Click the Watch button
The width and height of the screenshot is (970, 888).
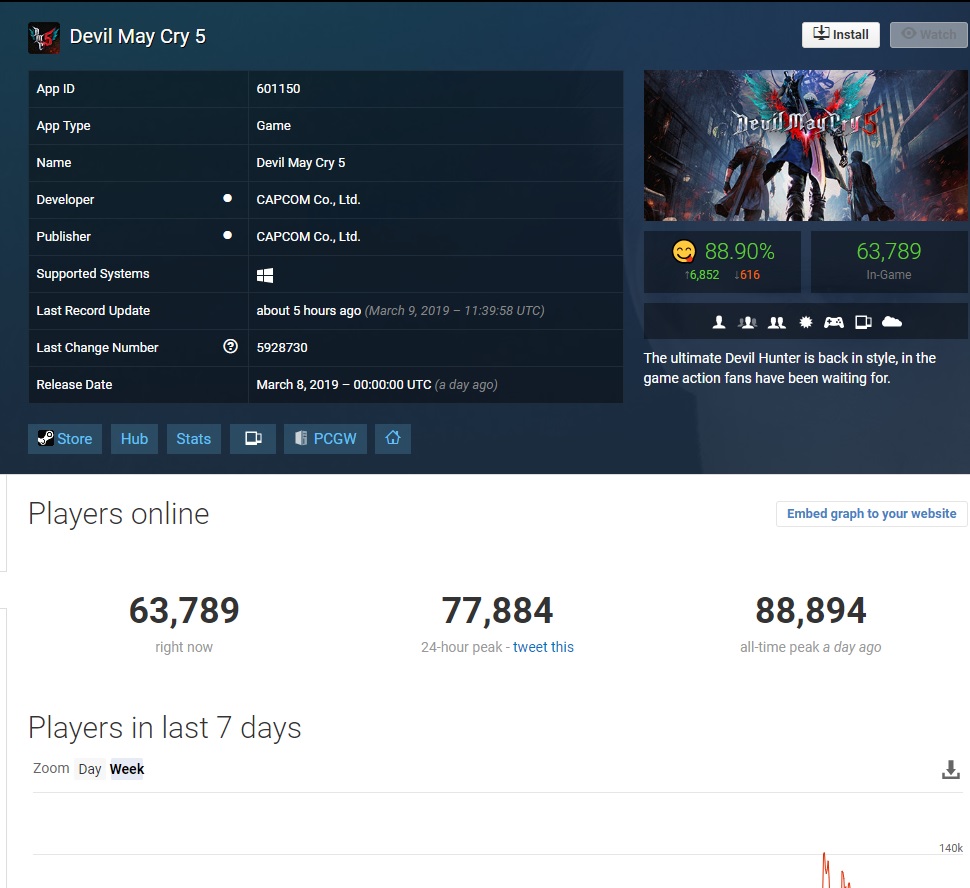(x=929, y=35)
